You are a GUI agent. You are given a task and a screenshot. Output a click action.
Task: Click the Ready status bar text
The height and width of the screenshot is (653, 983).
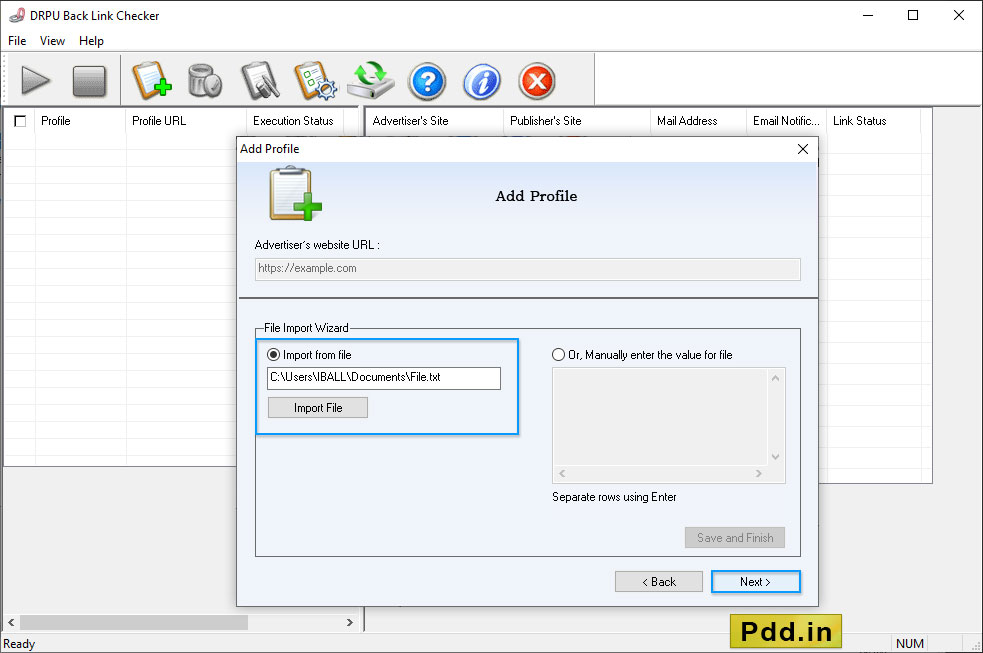point(19,644)
